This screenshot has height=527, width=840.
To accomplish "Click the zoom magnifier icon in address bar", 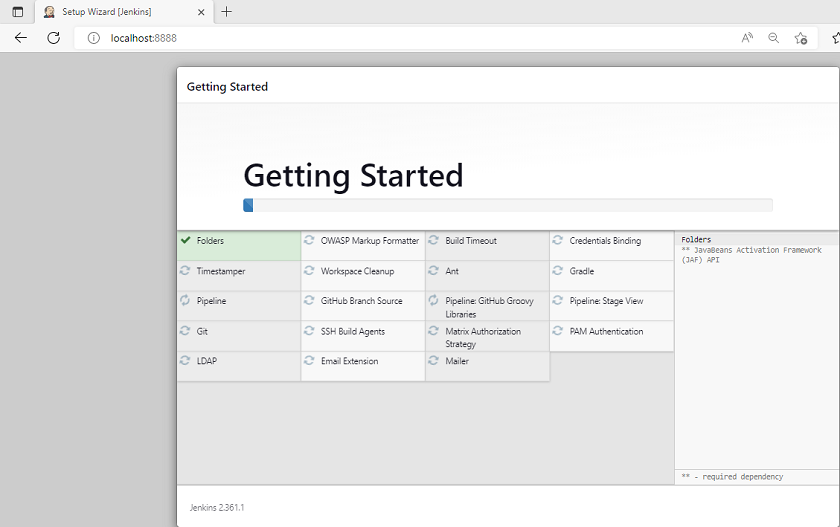I will (x=773, y=37).
